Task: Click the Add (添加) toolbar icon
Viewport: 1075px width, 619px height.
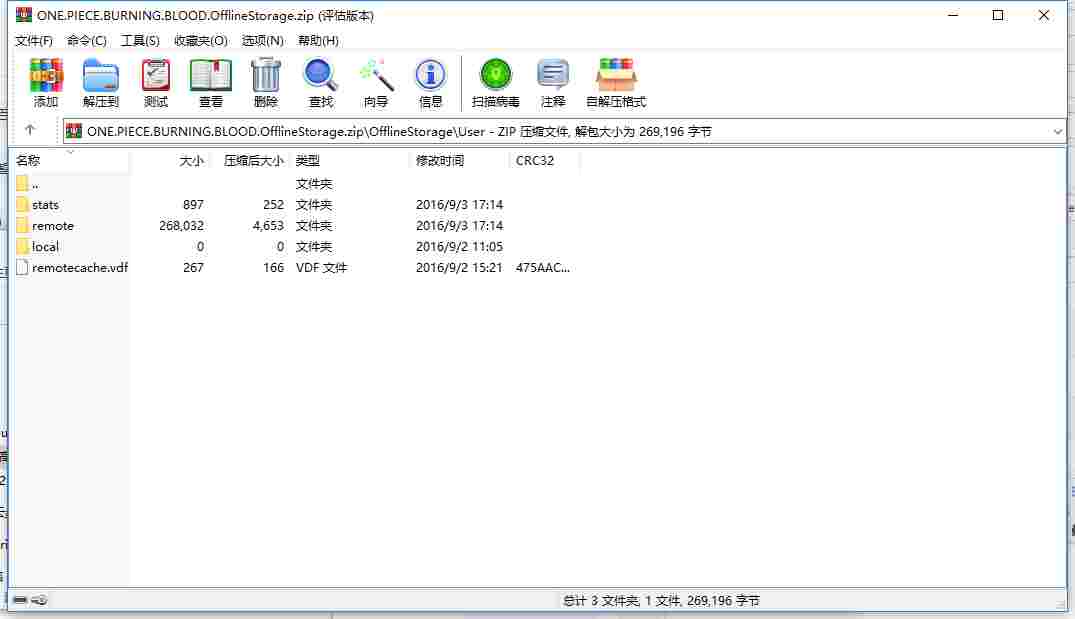Action: coord(46,75)
